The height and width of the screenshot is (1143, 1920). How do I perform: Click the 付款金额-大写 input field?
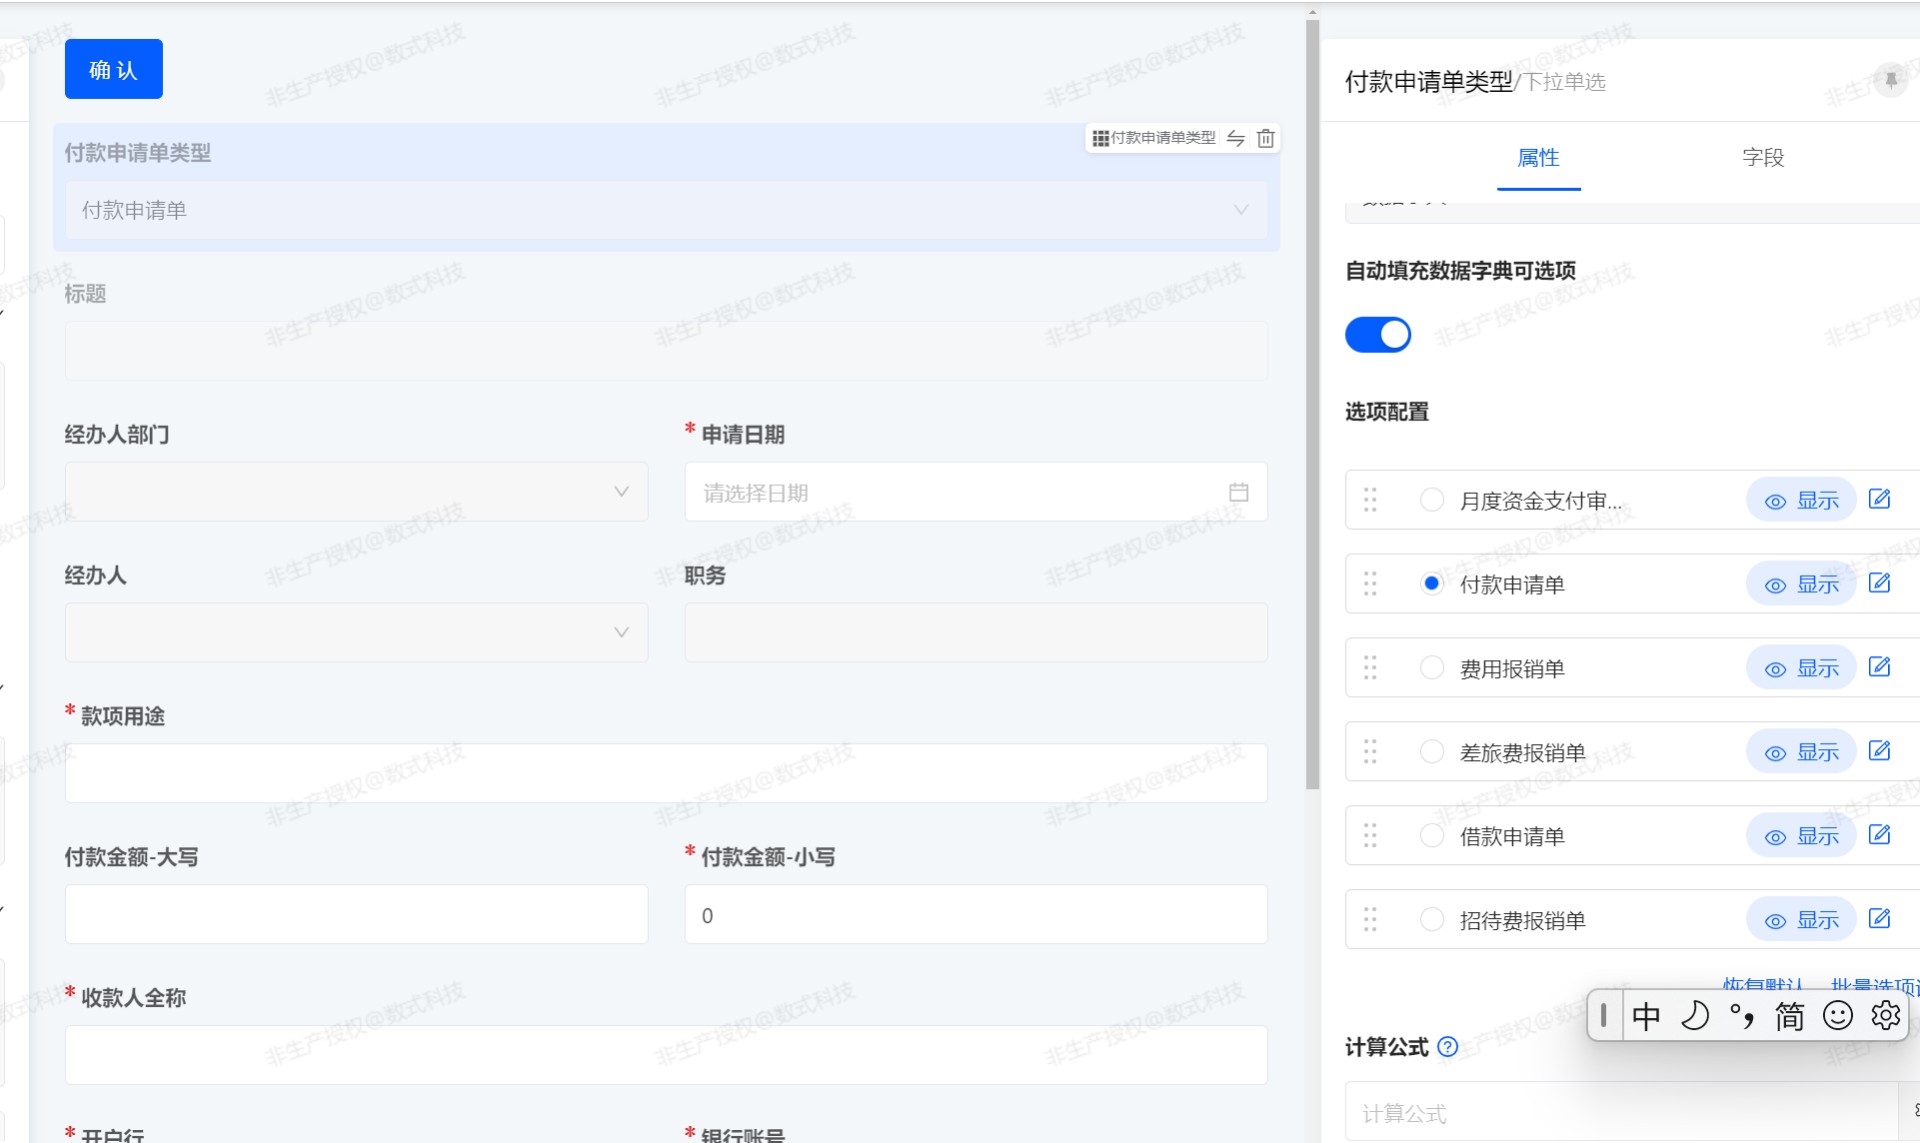coord(356,914)
